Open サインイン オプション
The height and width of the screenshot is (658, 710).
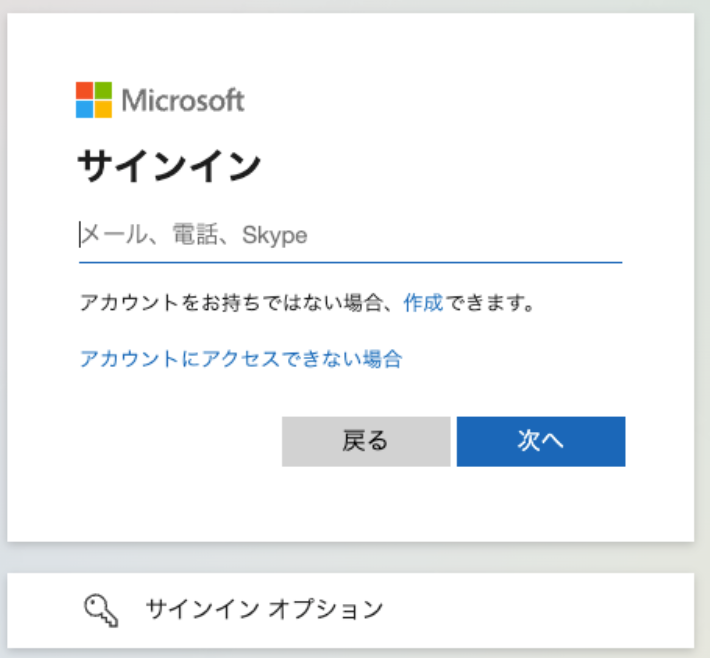(264, 608)
